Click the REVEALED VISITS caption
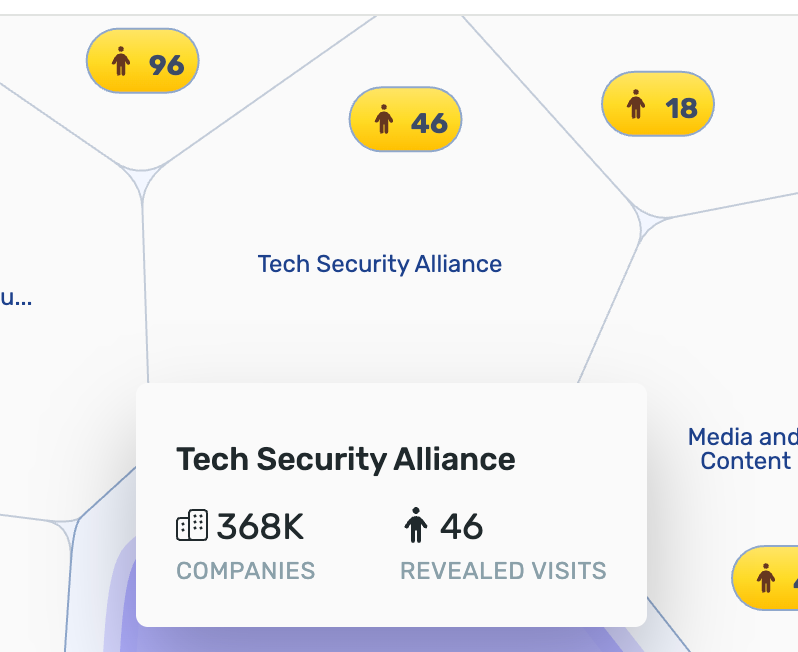Image resolution: width=798 pixels, height=652 pixels. (503, 571)
